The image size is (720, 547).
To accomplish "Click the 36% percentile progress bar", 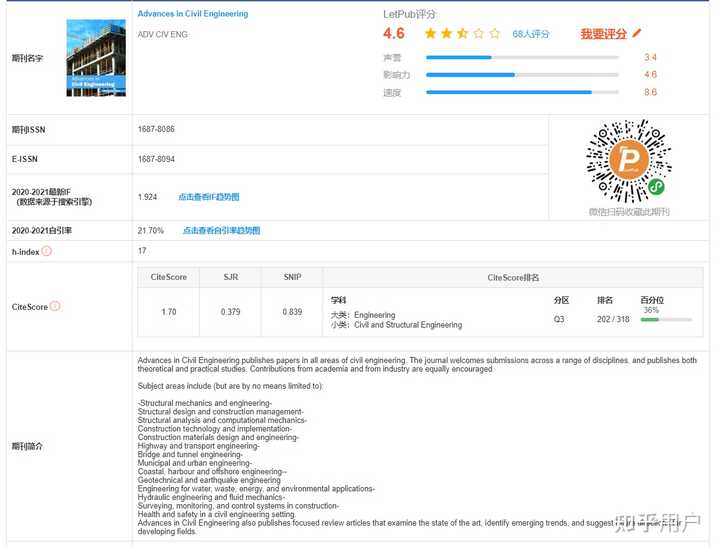I will click(666, 320).
